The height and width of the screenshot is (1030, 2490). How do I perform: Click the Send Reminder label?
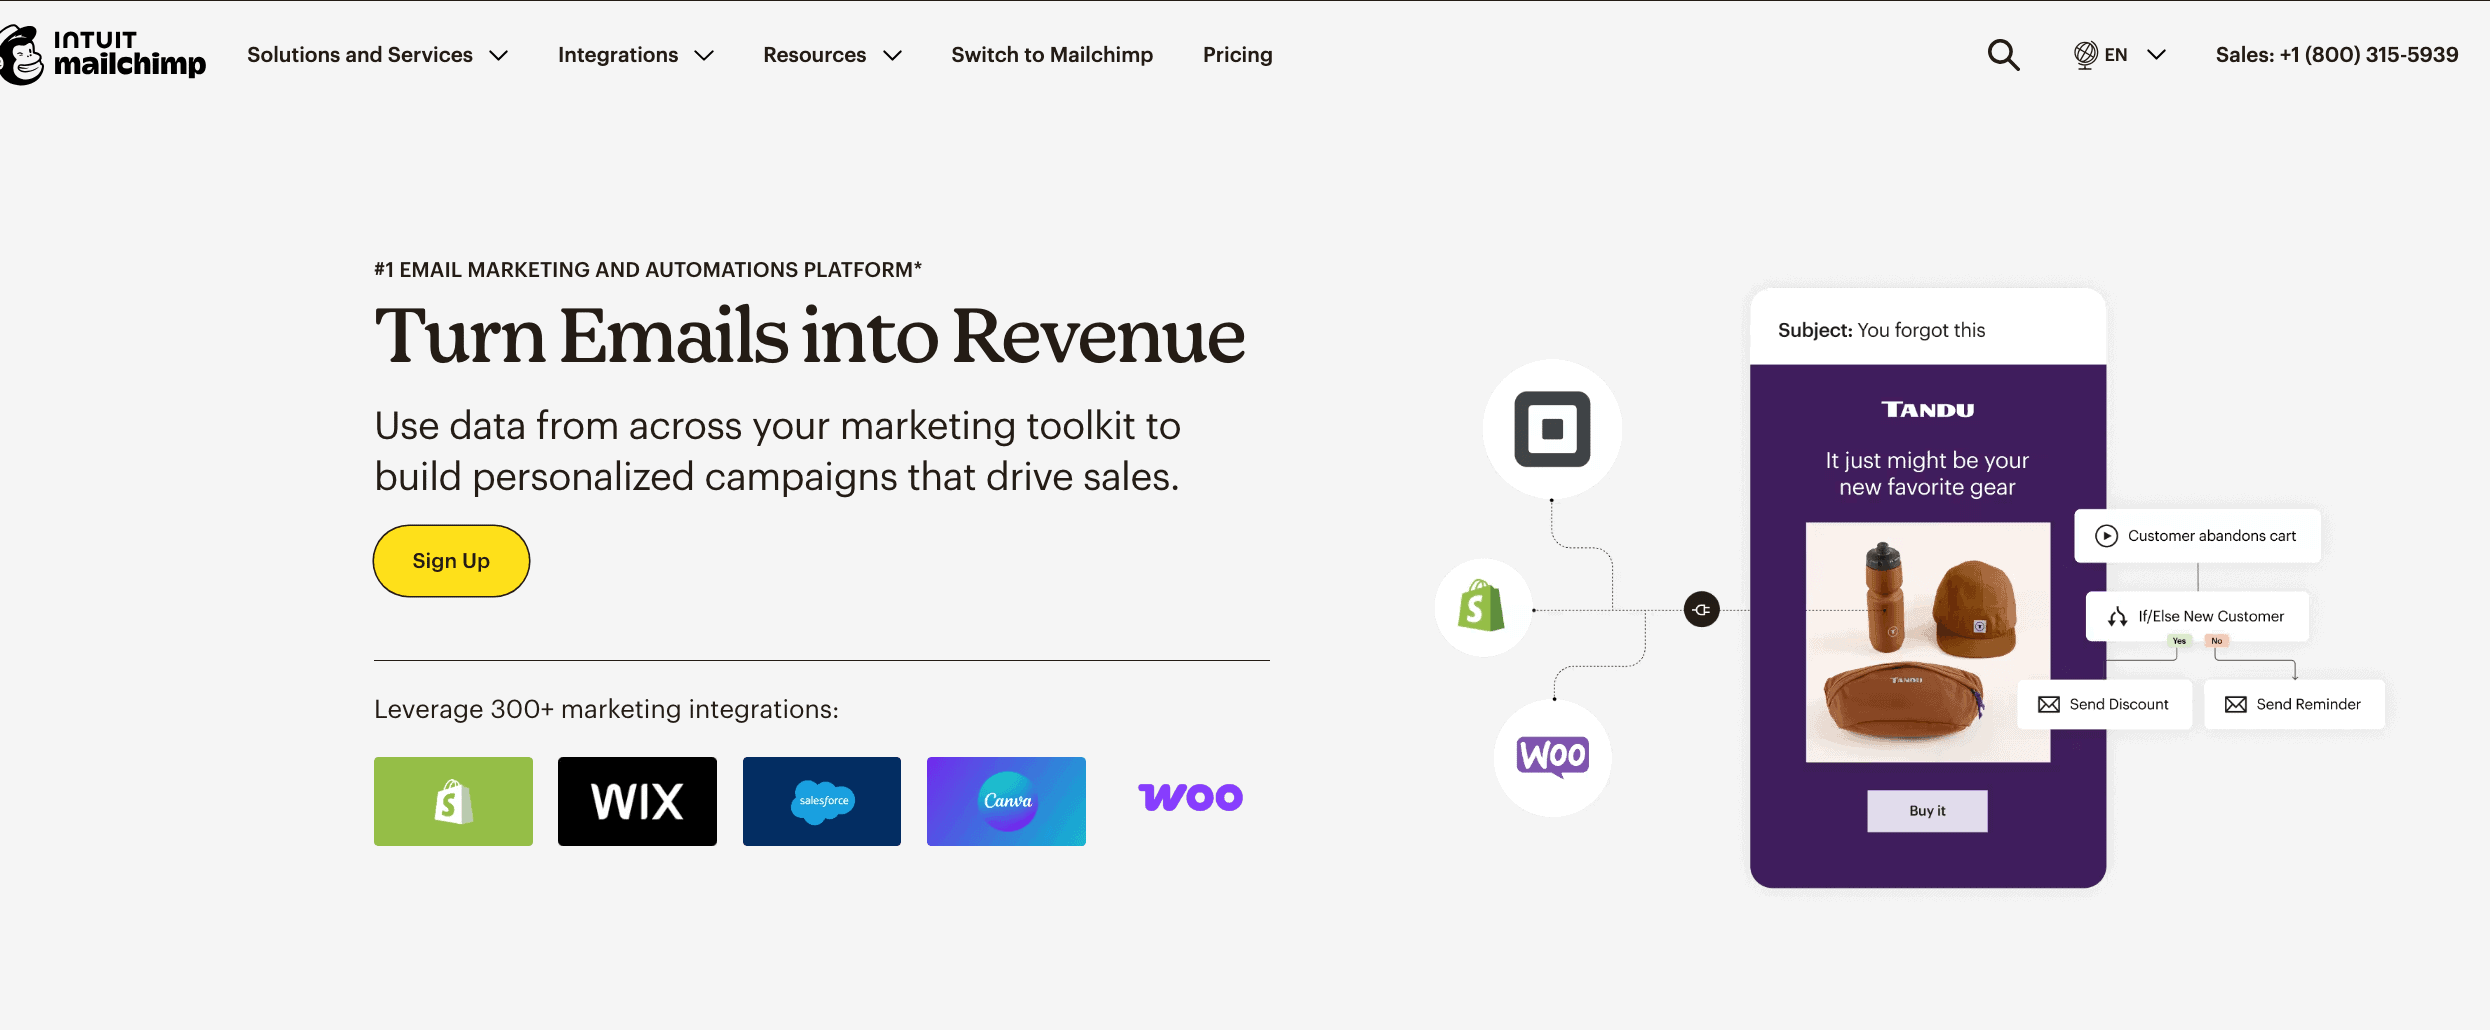coord(2308,705)
